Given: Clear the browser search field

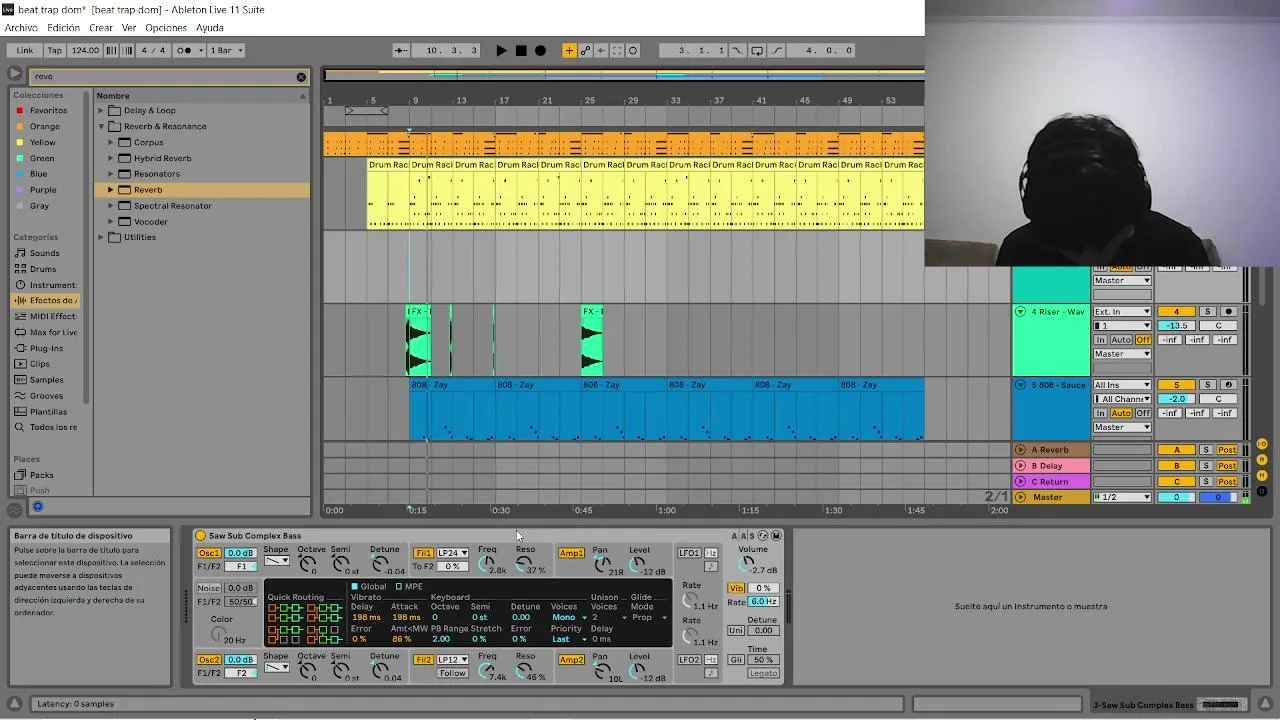Looking at the screenshot, I should click(301, 76).
